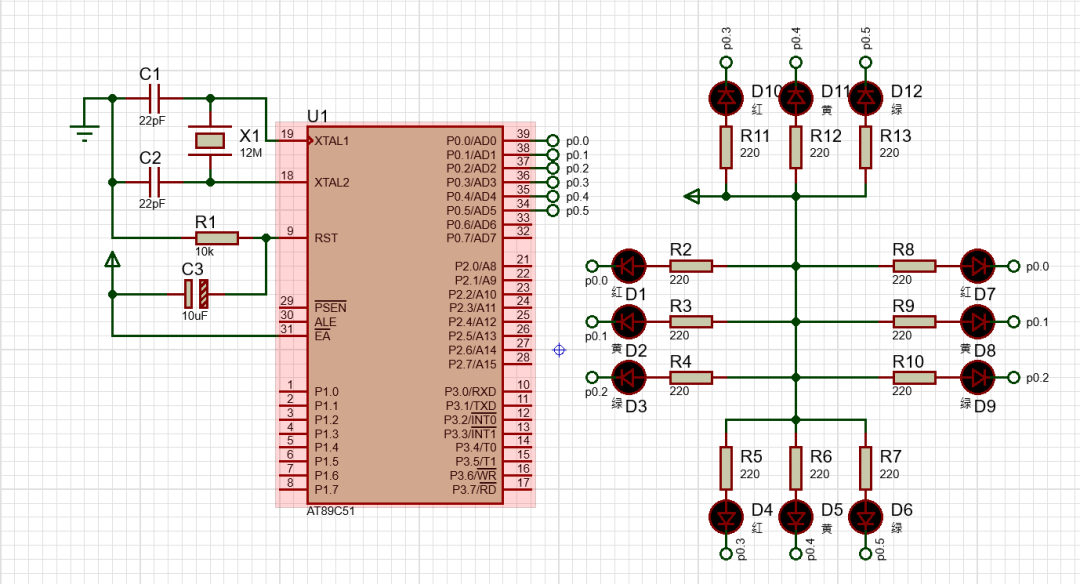Click the power arrow left of R11
The image size is (1080, 584).
(x=692, y=196)
